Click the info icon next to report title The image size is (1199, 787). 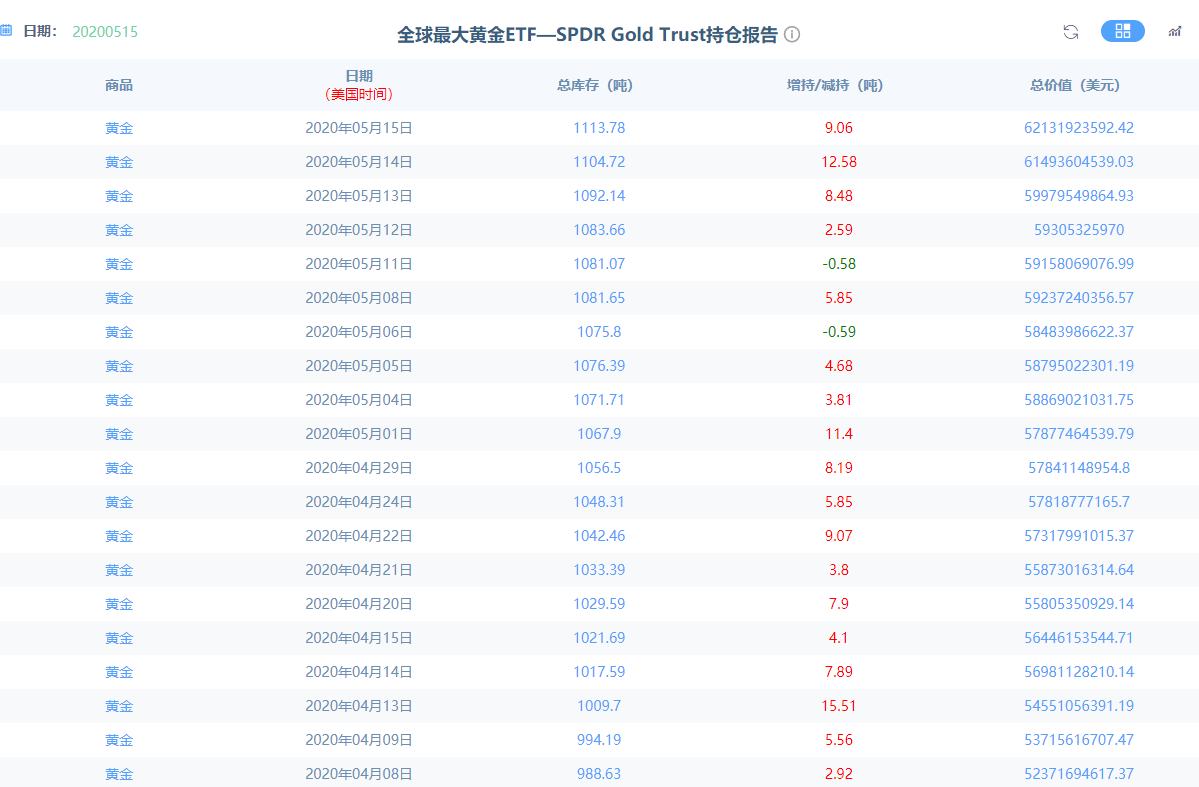tap(792, 34)
